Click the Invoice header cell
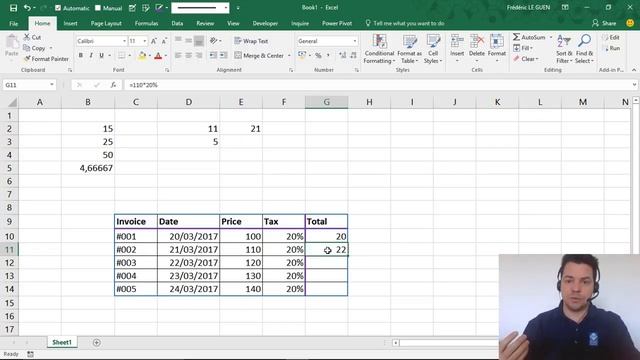The width and height of the screenshot is (640, 360). click(136, 222)
